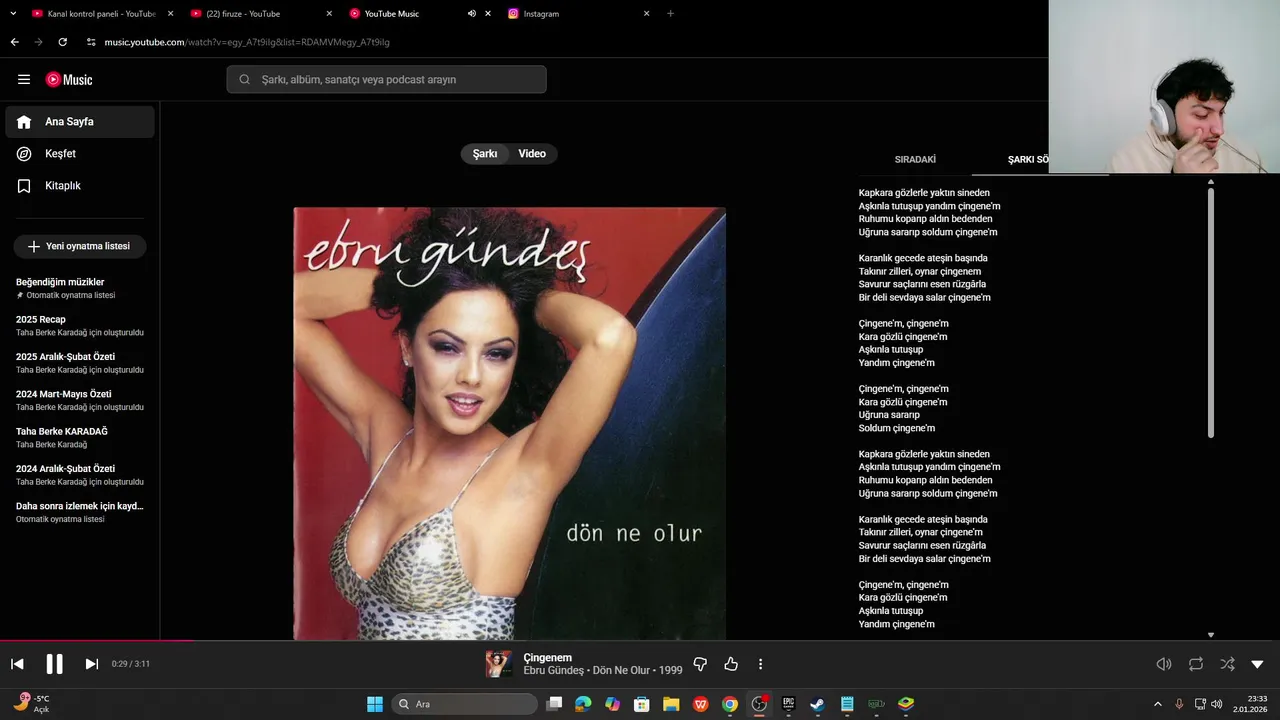1280x720 pixels.
Task: Create a playlist with Yeni oynatma listesi
Action: 80,246
